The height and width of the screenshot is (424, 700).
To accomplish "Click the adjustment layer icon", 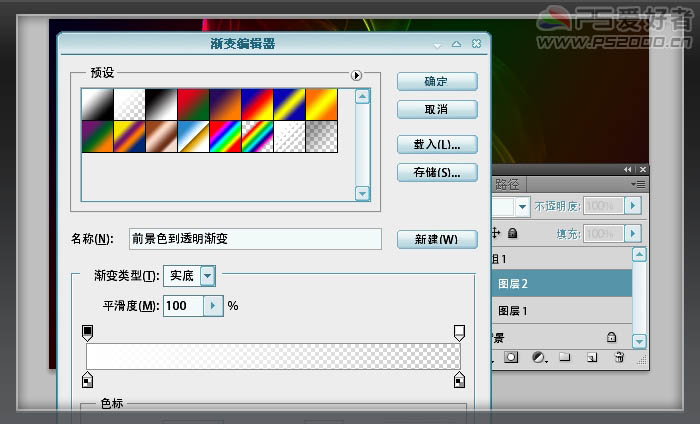I will pyautogui.click(x=538, y=357).
